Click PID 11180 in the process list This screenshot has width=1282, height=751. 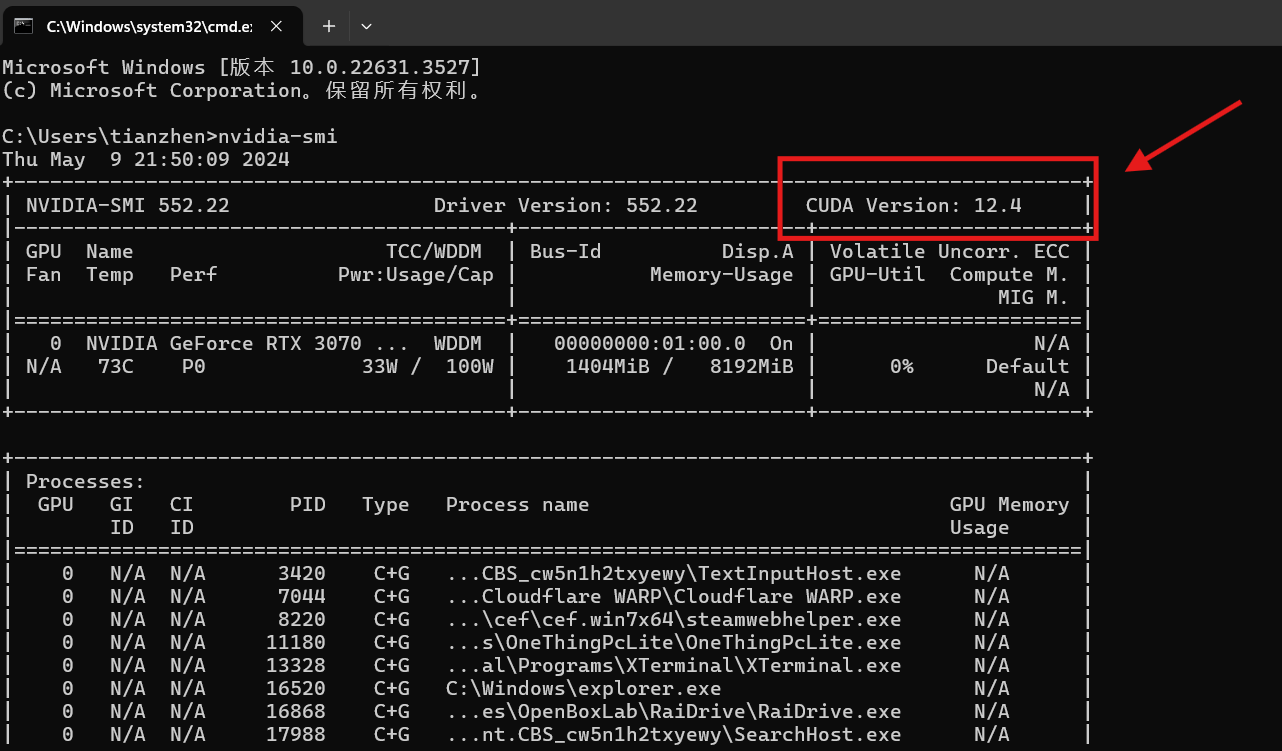point(296,643)
